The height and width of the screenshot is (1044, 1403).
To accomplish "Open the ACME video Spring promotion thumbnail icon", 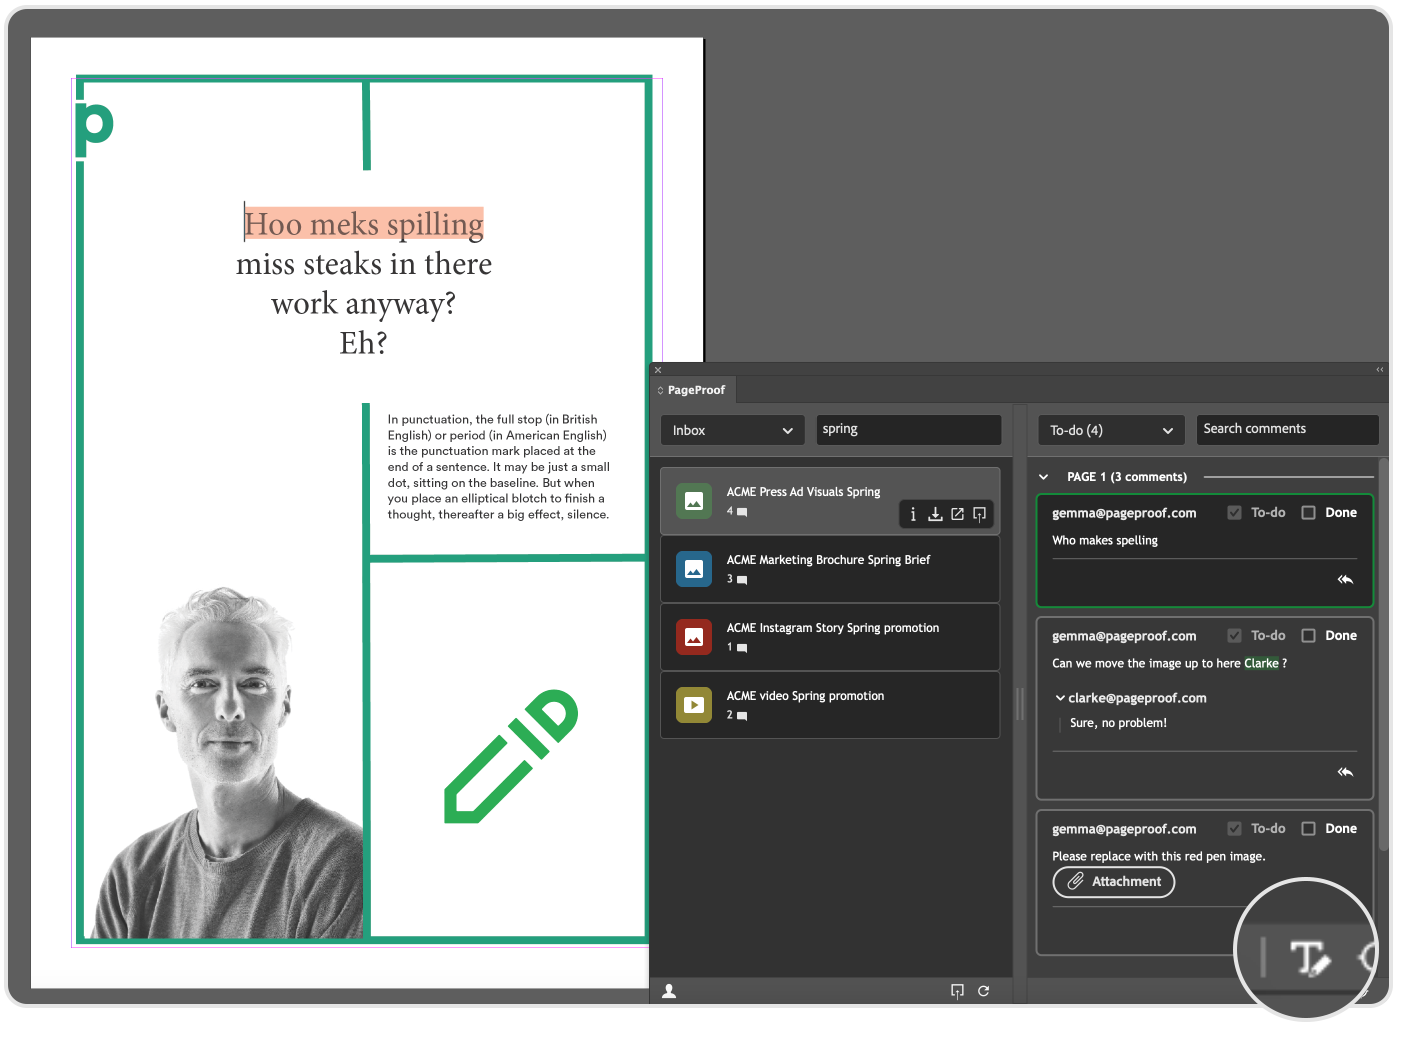I will point(694,705).
